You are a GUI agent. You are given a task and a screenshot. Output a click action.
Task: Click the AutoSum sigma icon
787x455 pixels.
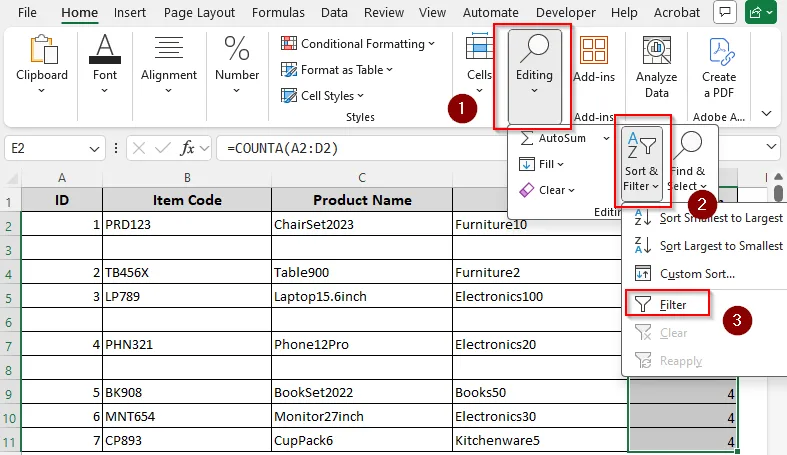pyautogui.click(x=526, y=138)
